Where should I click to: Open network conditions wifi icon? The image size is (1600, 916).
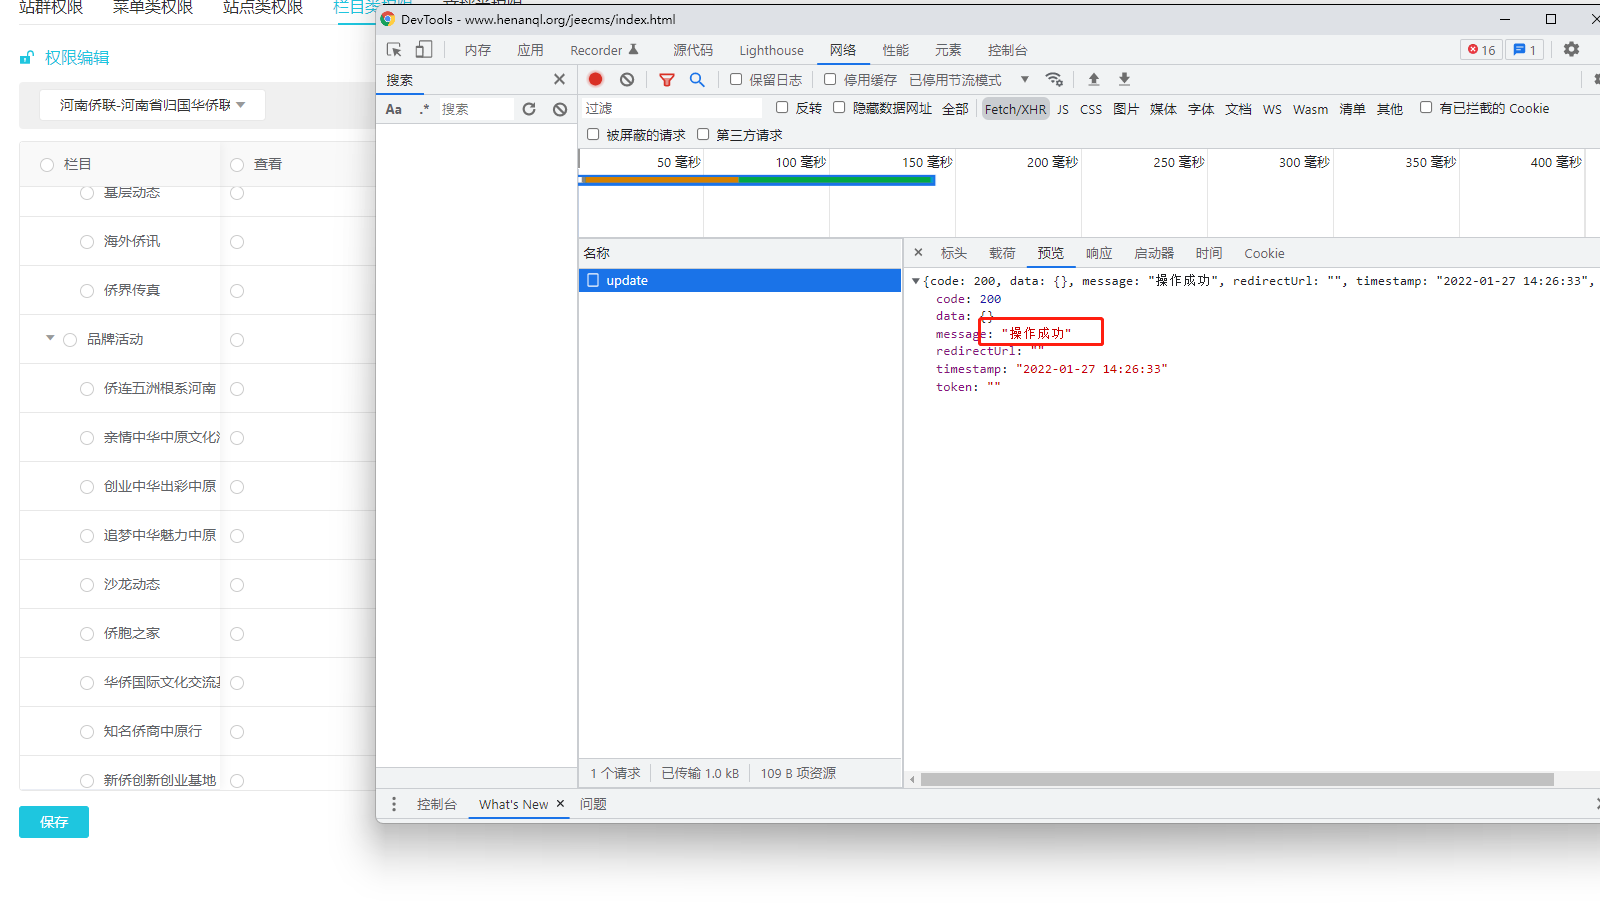[x=1054, y=79]
